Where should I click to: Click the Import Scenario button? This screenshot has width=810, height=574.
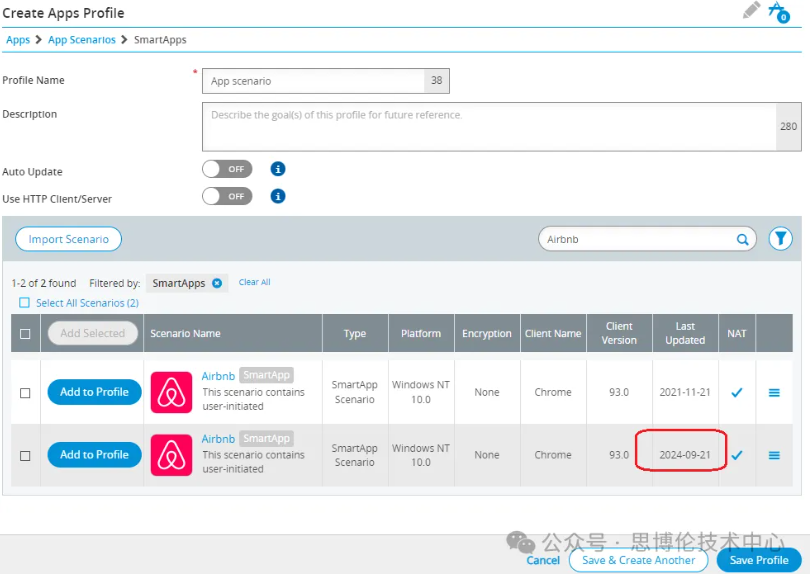click(x=68, y=240)
